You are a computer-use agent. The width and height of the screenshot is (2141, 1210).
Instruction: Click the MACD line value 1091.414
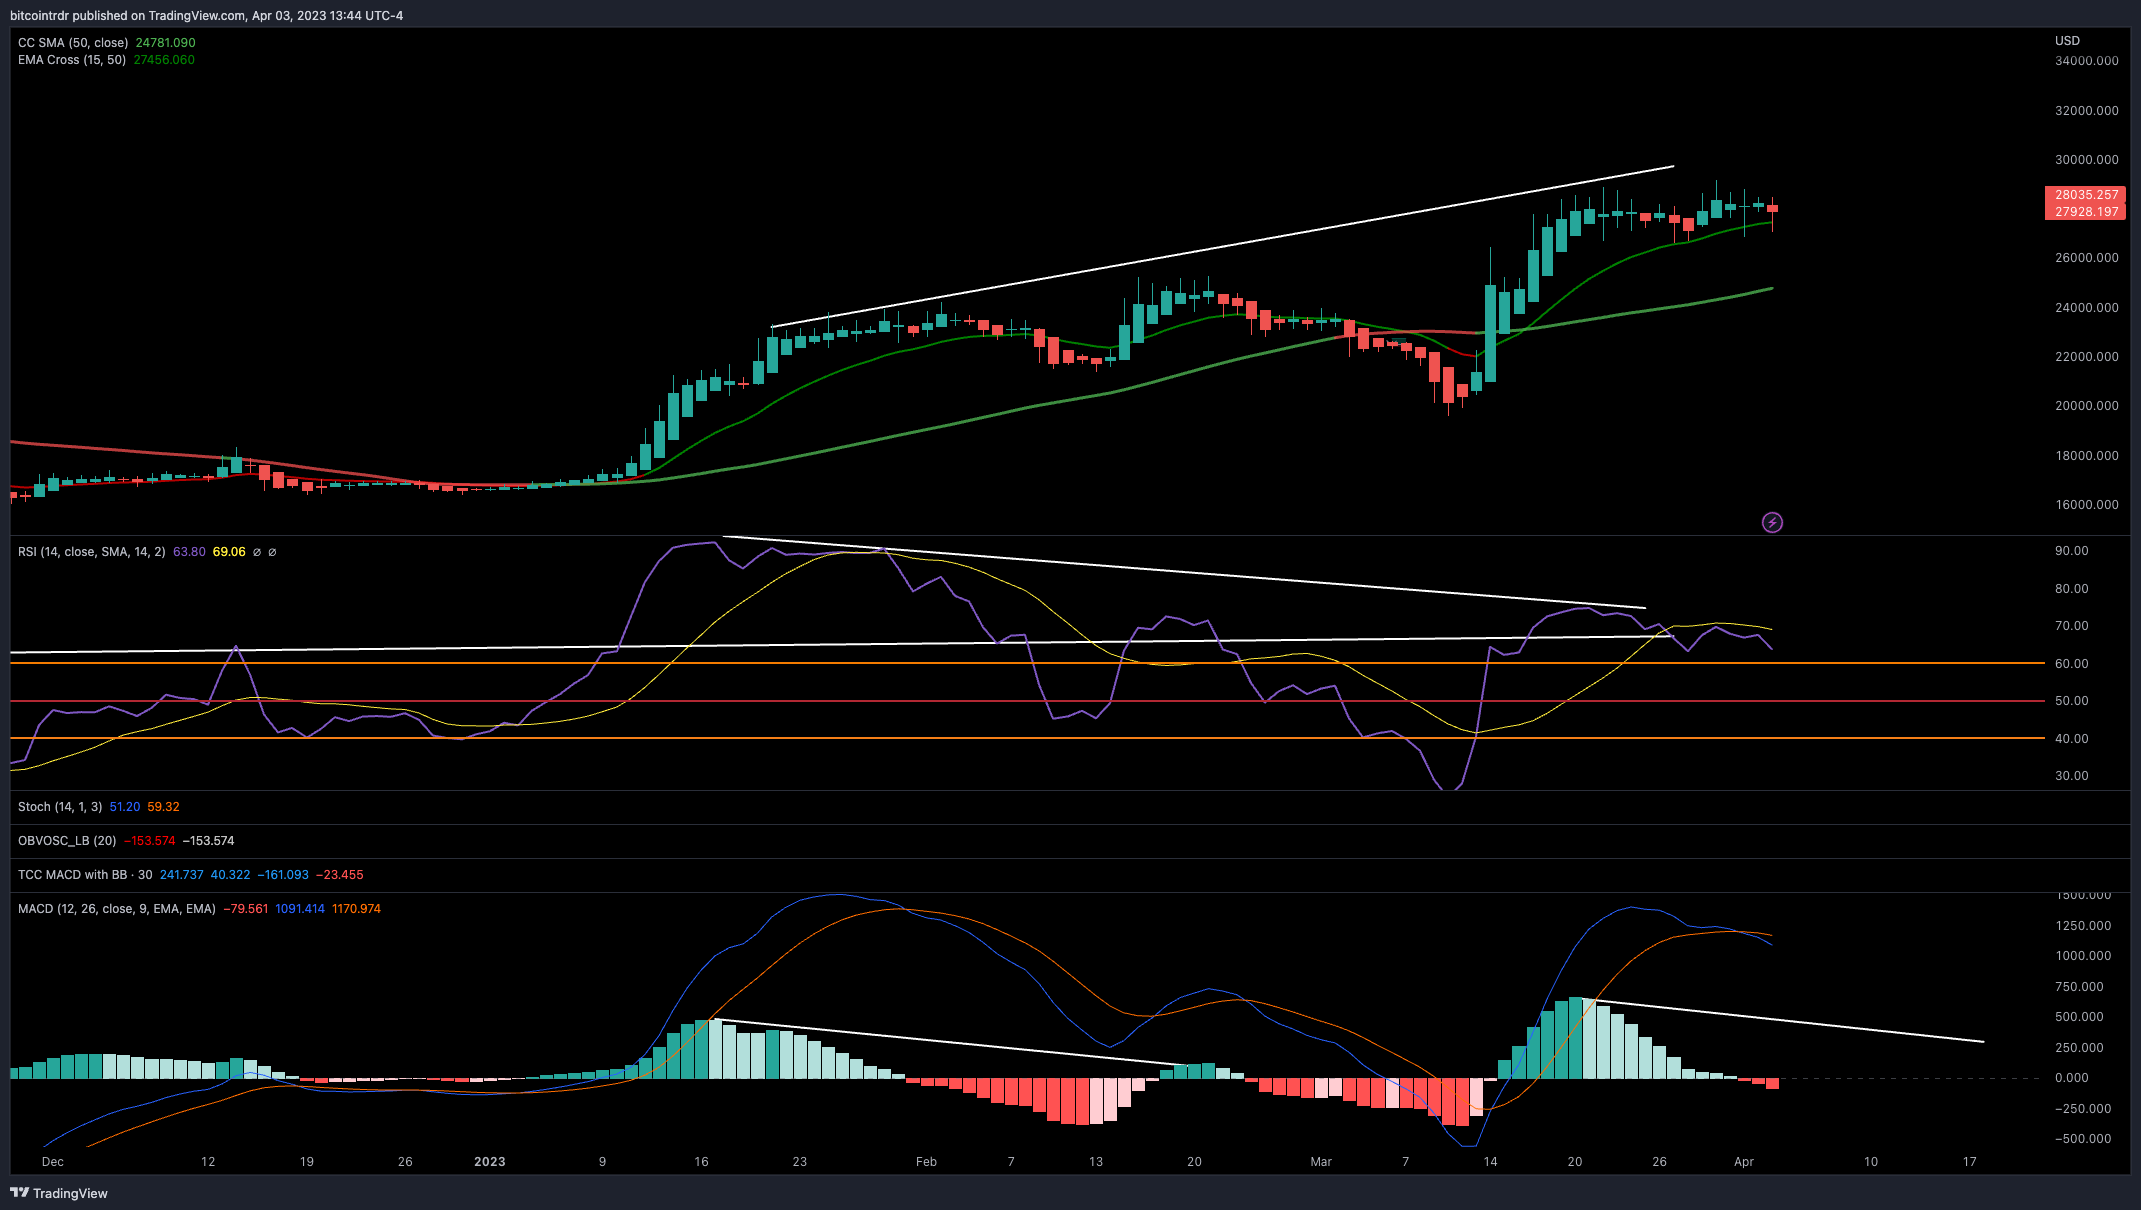[x=300, y=909]
